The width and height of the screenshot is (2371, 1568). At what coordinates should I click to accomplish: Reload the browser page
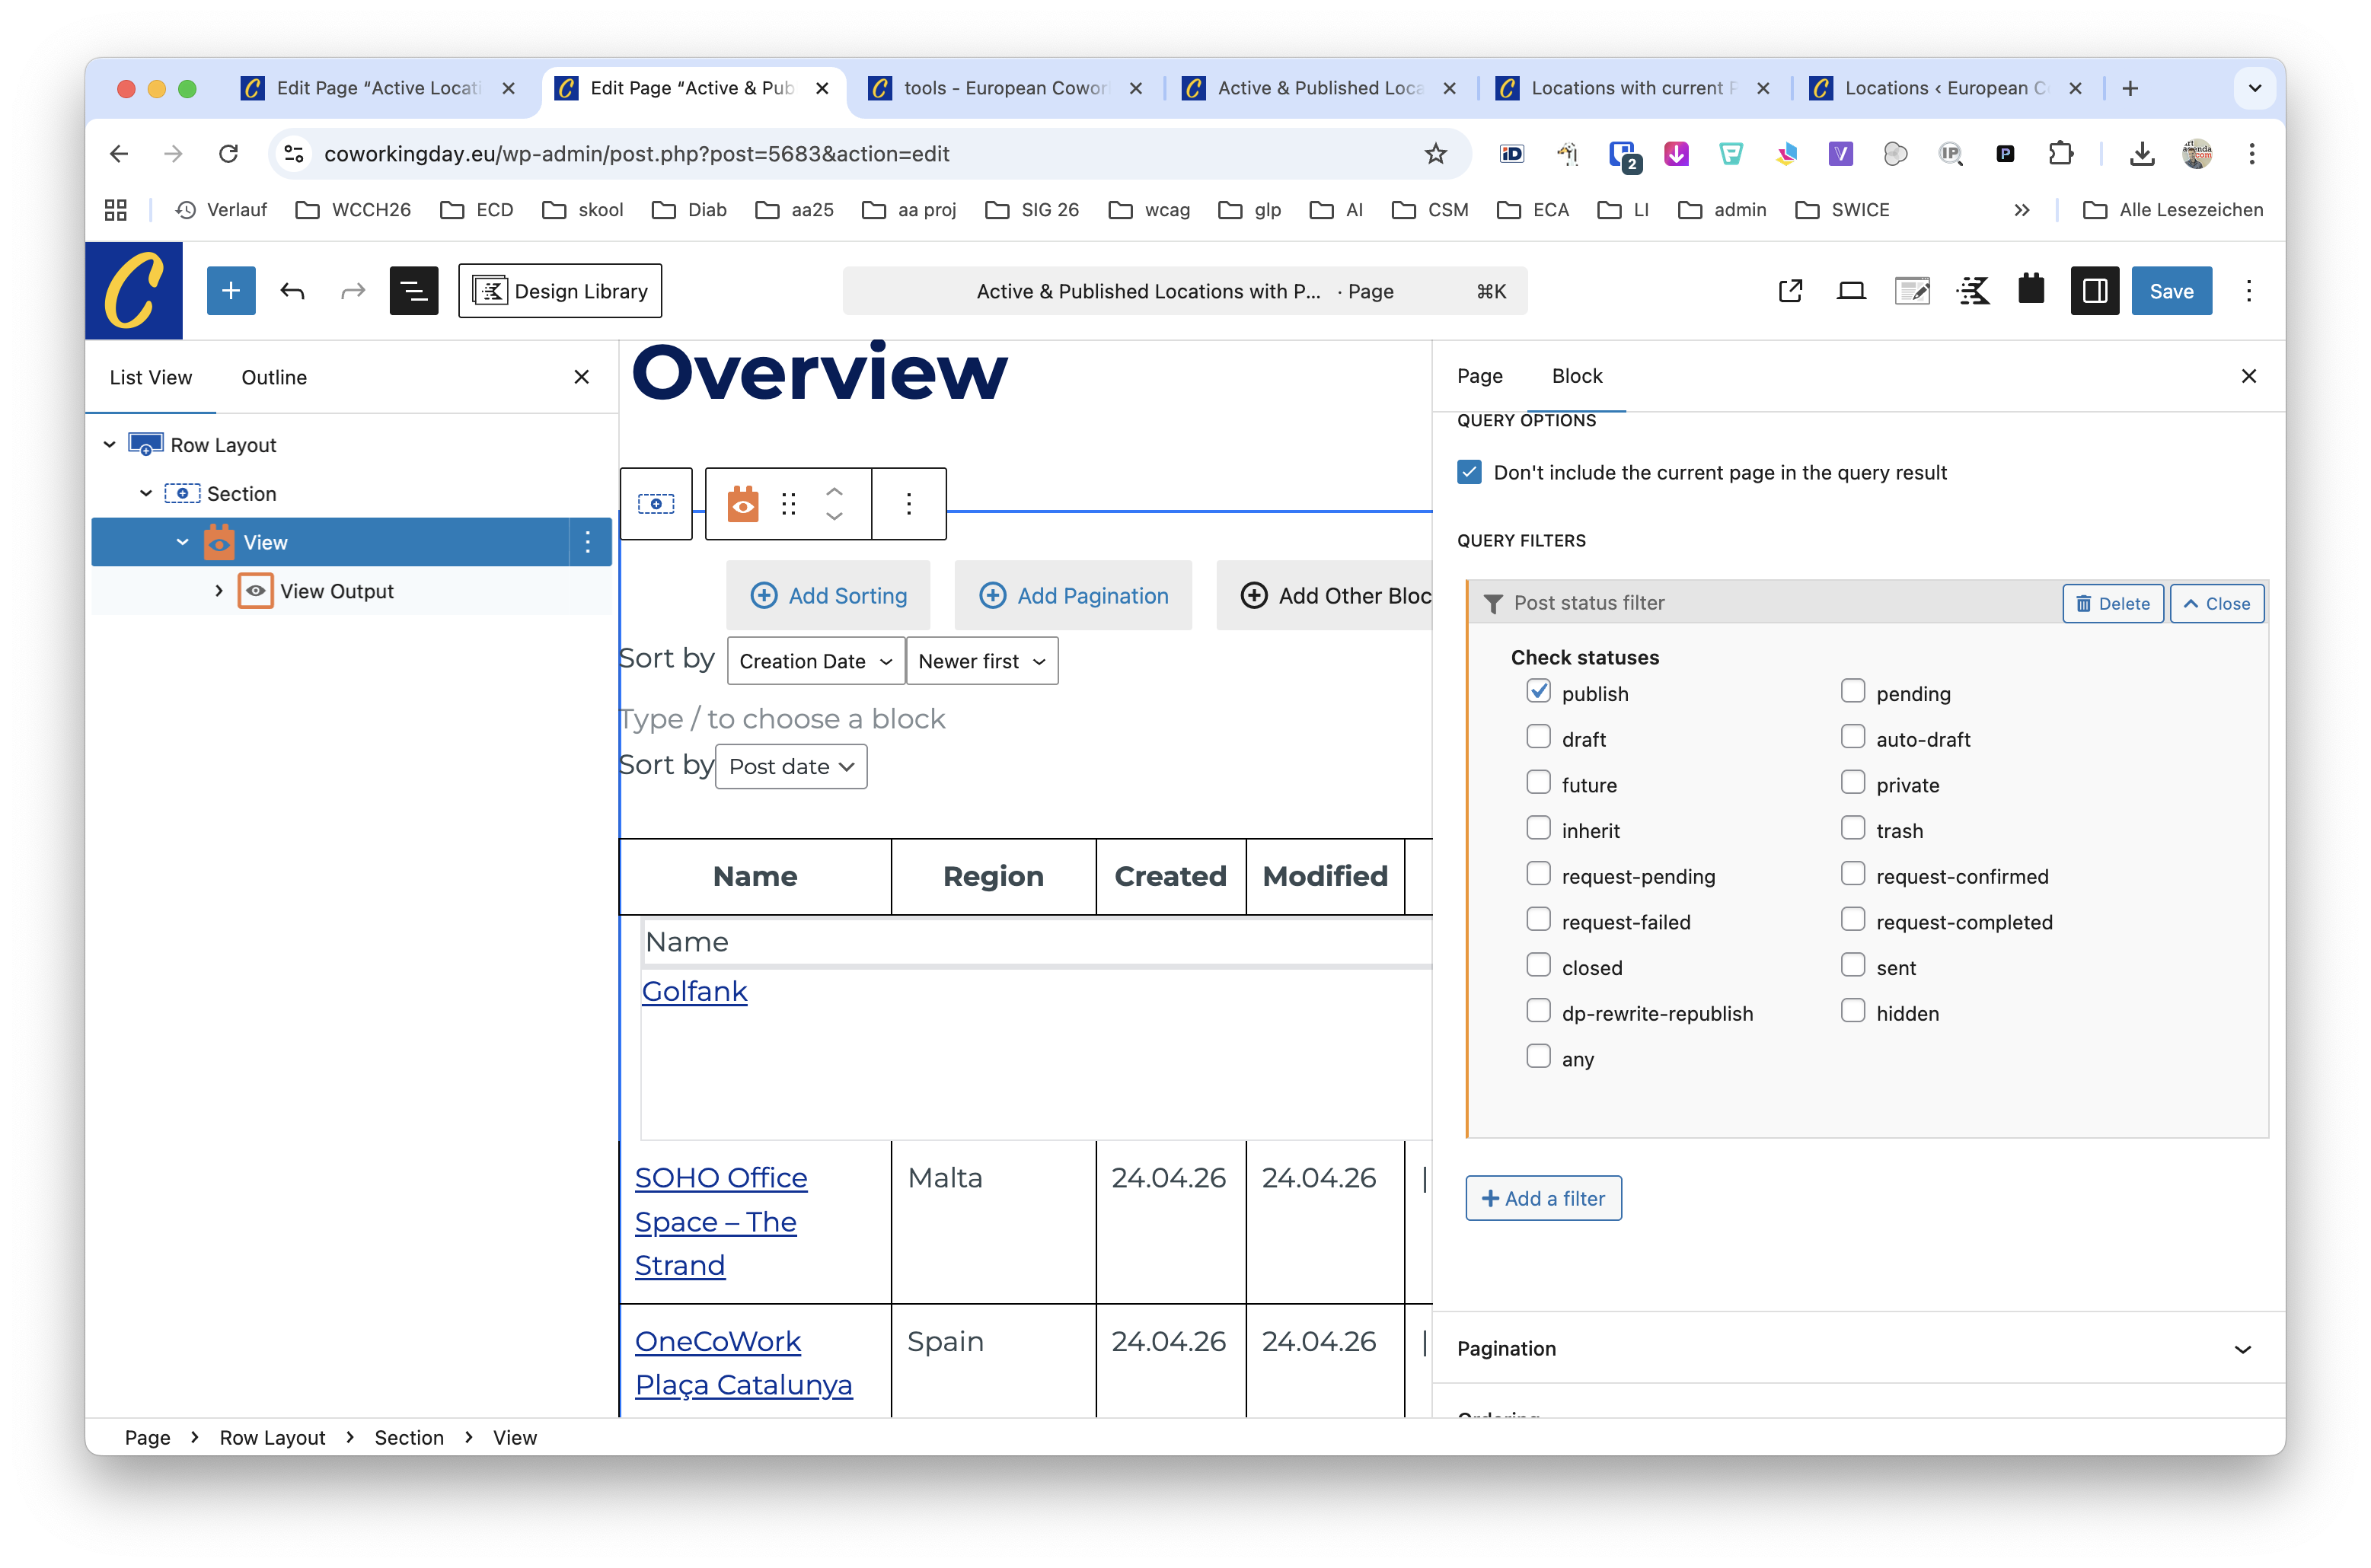pos(228,154)
